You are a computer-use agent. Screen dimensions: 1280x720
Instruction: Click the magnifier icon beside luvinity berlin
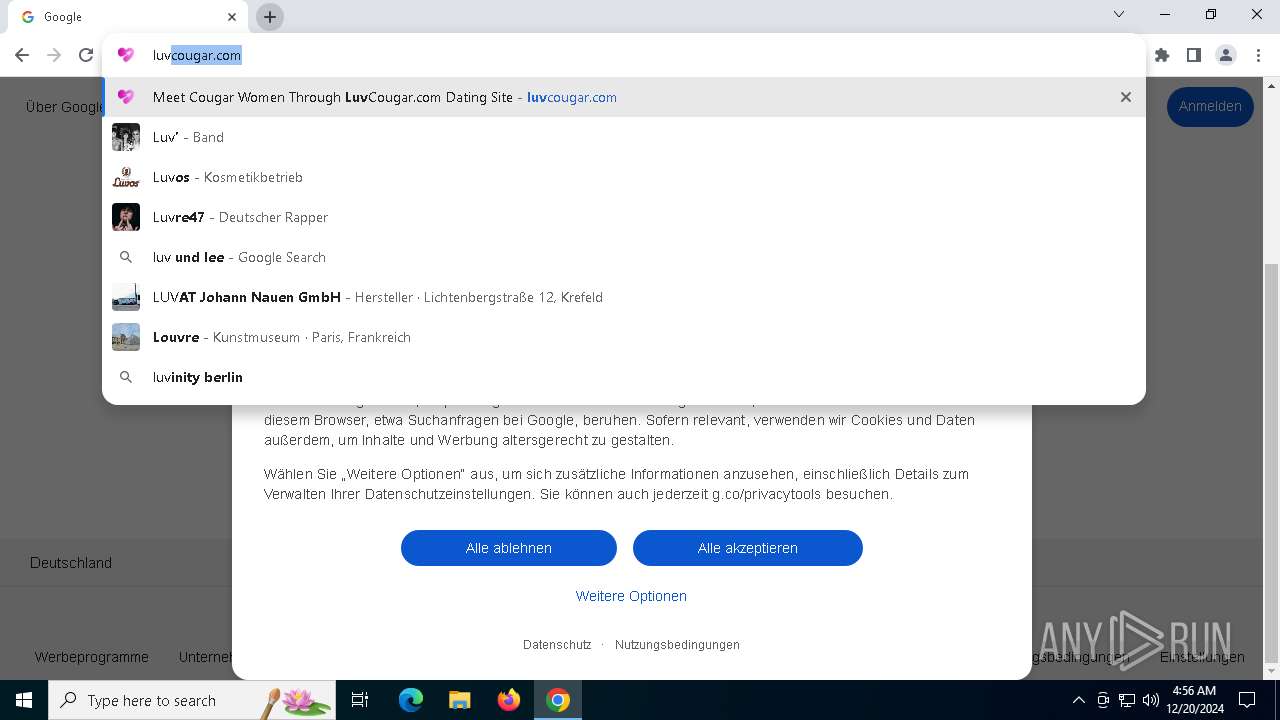[126, 377]
